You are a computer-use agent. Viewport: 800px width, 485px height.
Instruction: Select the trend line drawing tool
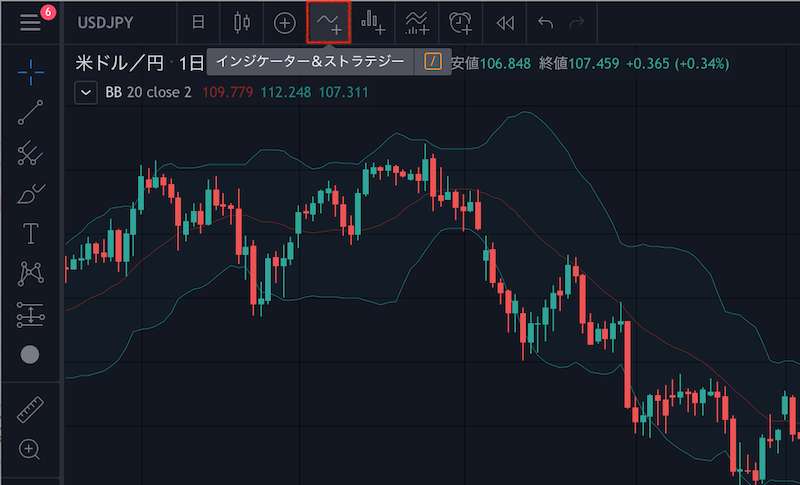pyautogui.click(x=30, y=112)
